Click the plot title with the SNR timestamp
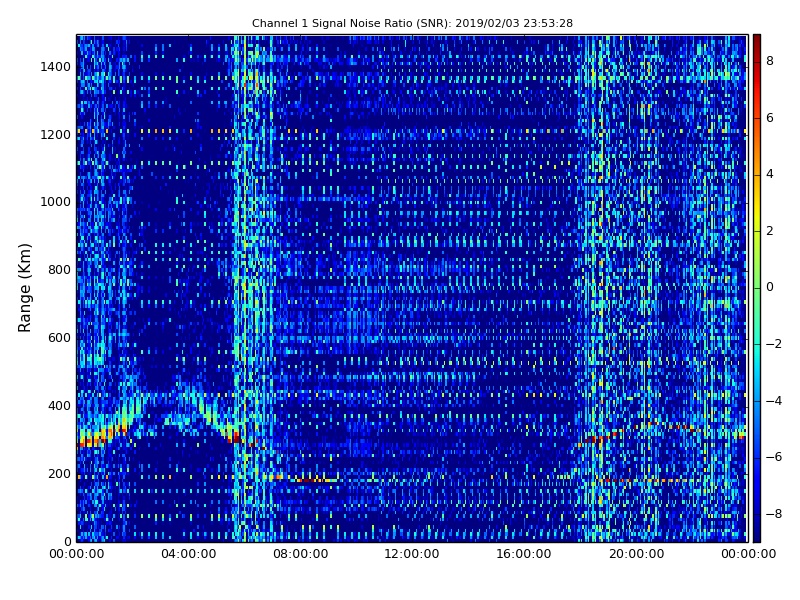This screenshot has height=600, width=800. pos(412,23)
